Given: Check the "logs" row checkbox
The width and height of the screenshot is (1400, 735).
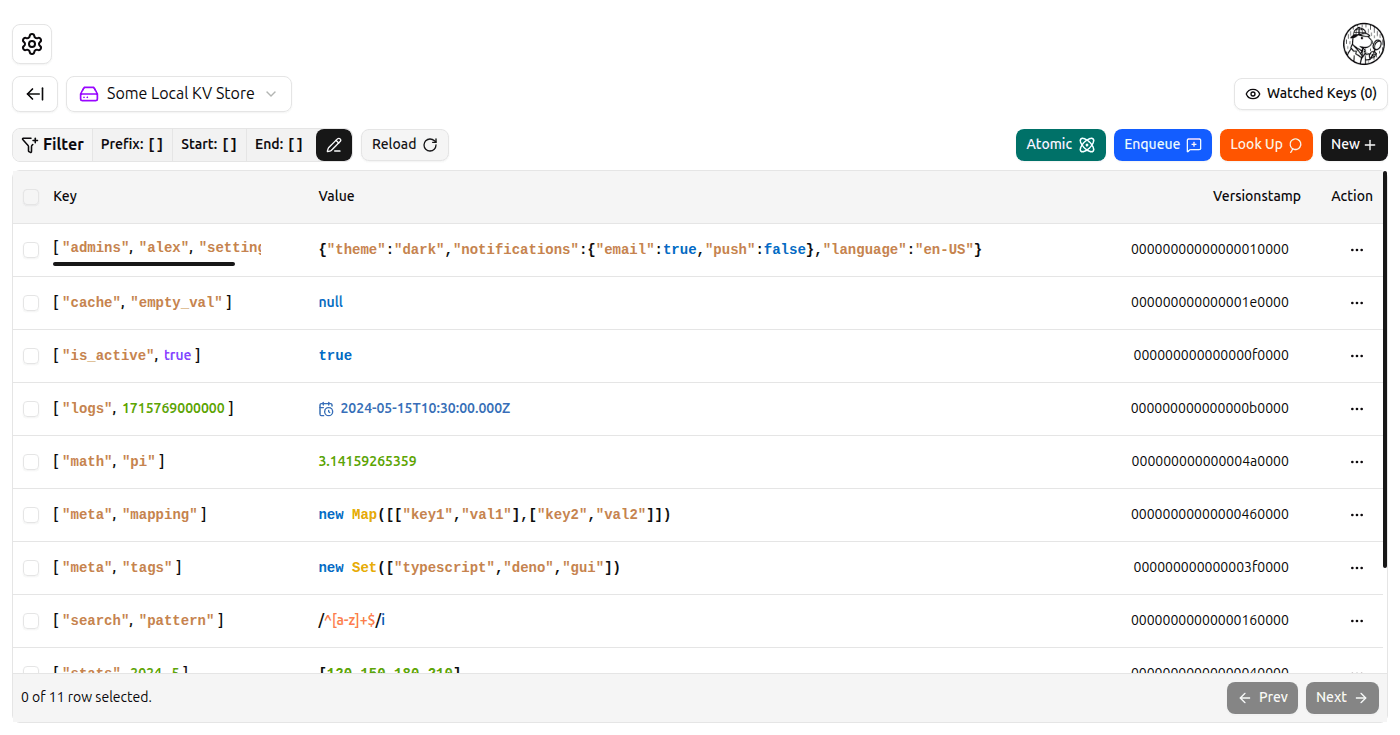Looking at the screenshot, I should pos(31,409).
